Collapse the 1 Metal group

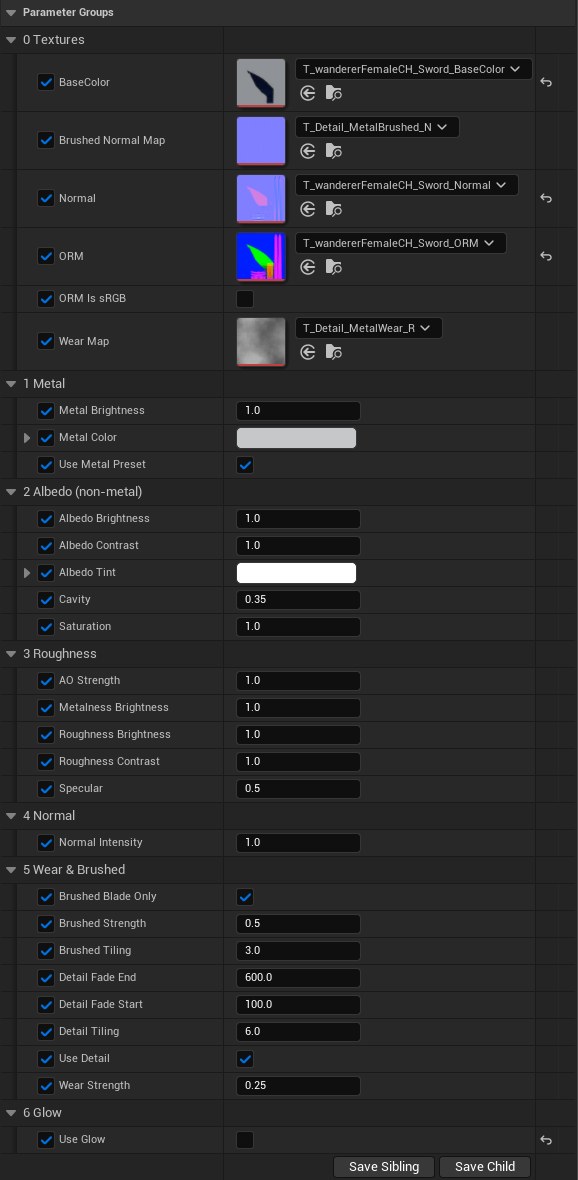pyautogui.click(x=11, y=384)
